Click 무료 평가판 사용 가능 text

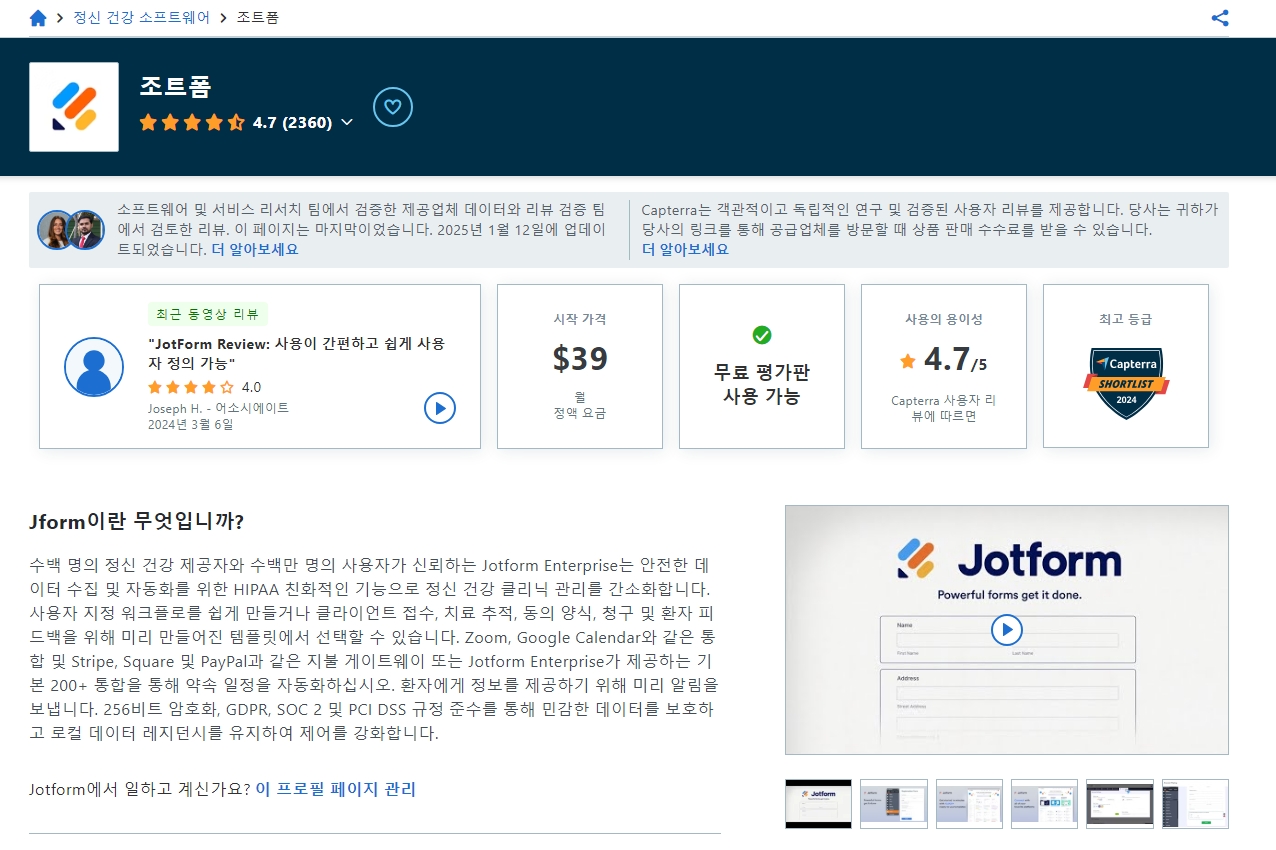pos(762,384)
